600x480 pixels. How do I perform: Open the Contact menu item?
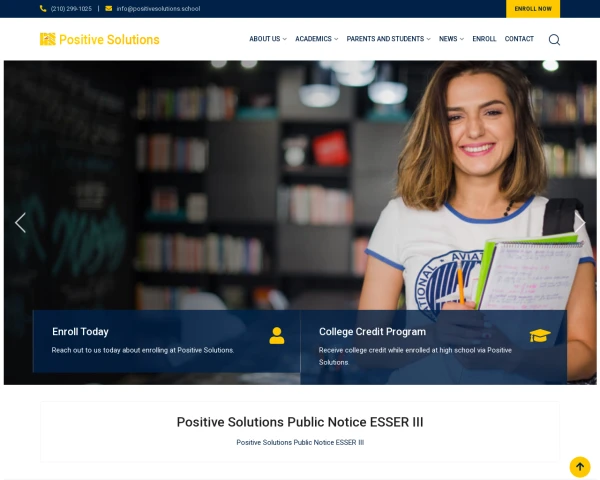(519, 39)
